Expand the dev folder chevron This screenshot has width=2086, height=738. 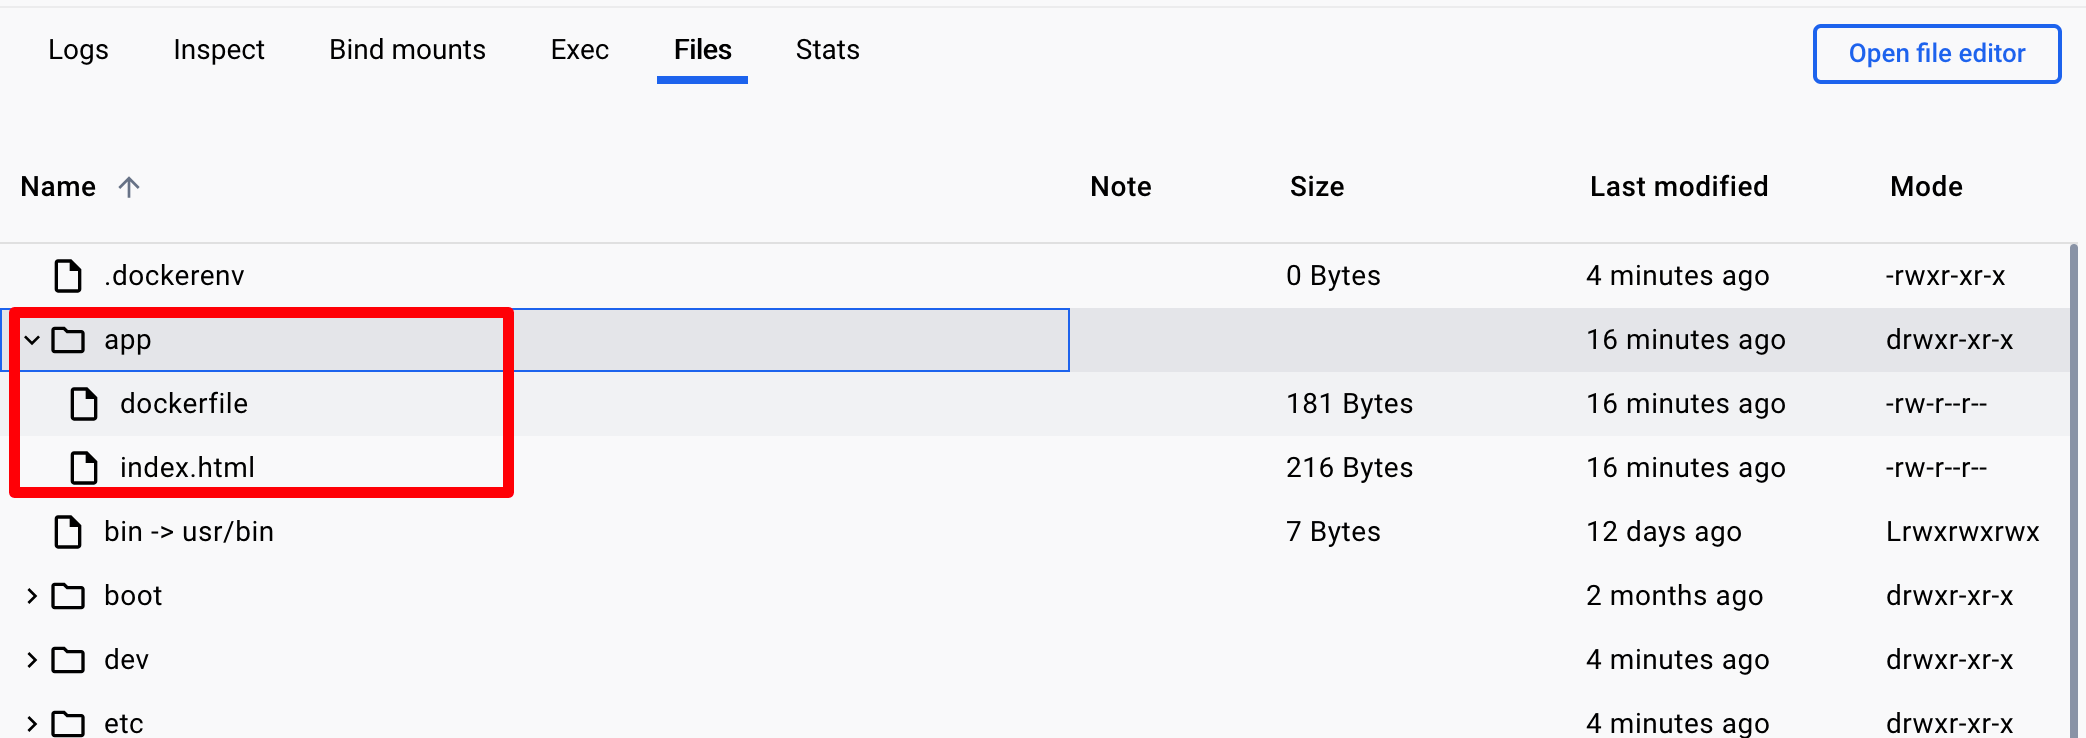(x=32, y=660)
